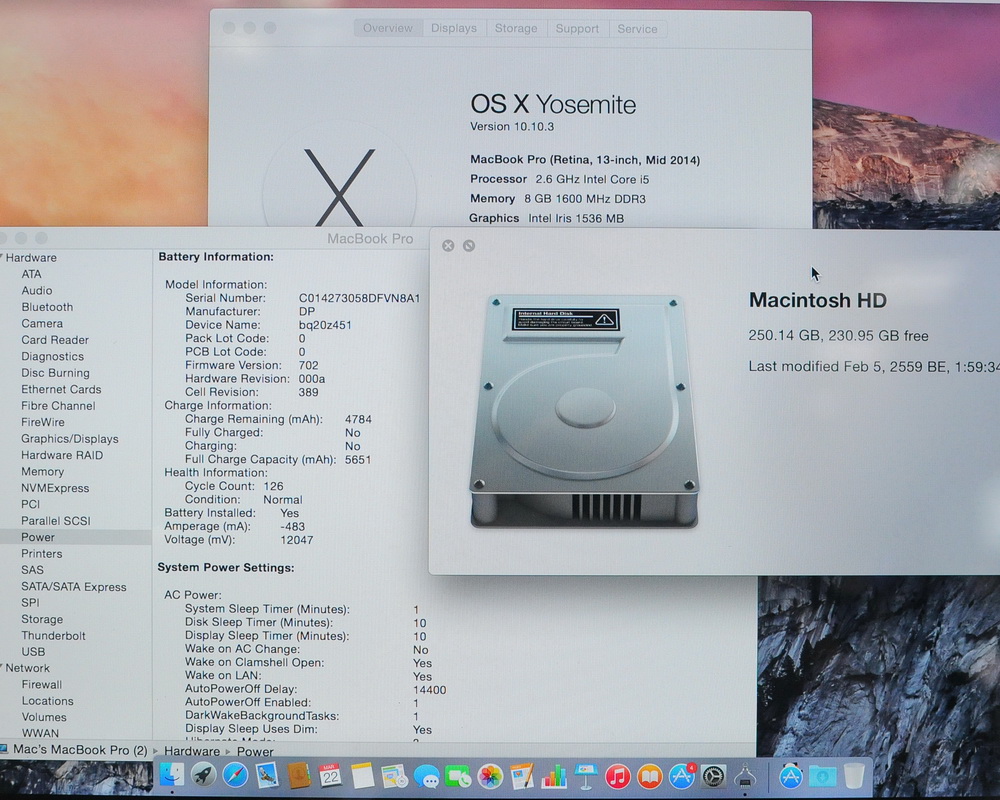
Task: Select Printers in sidebar
Action: tap(41, 554)
